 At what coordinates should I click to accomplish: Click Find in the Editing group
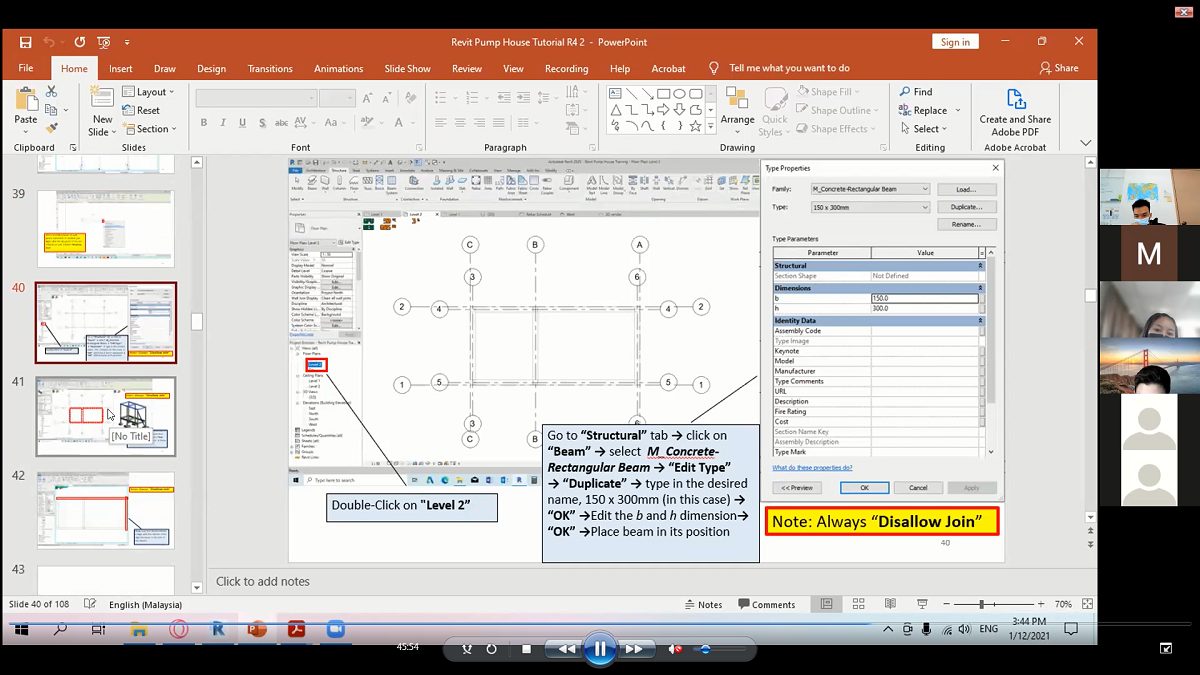[916, 92]
